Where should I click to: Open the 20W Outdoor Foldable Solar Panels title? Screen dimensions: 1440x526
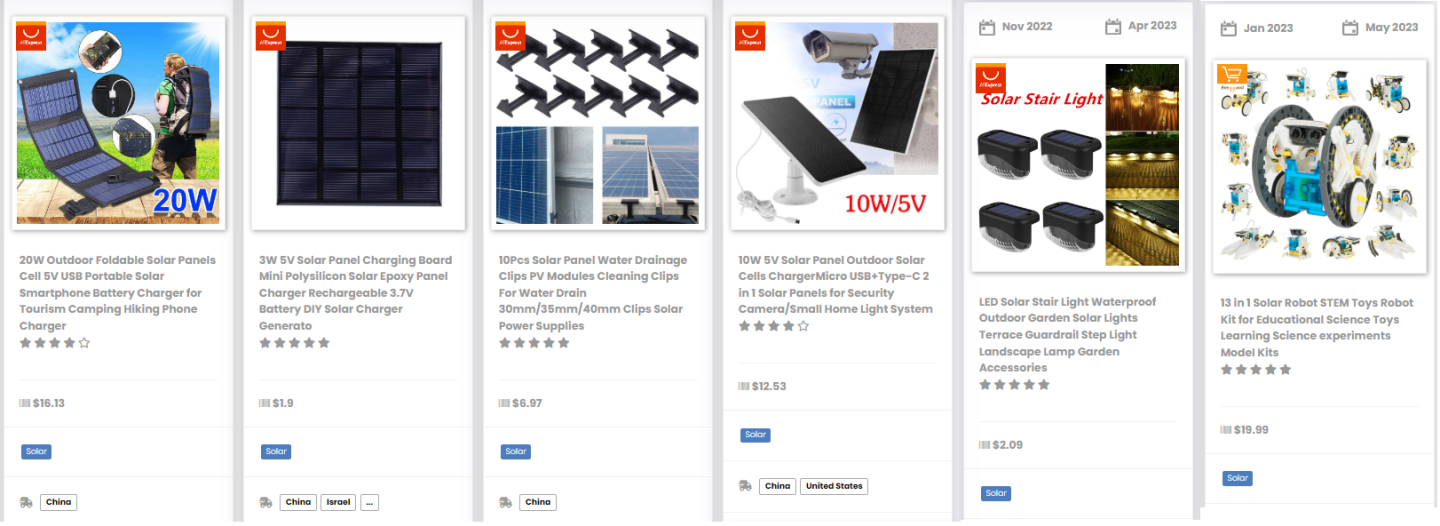118,293
